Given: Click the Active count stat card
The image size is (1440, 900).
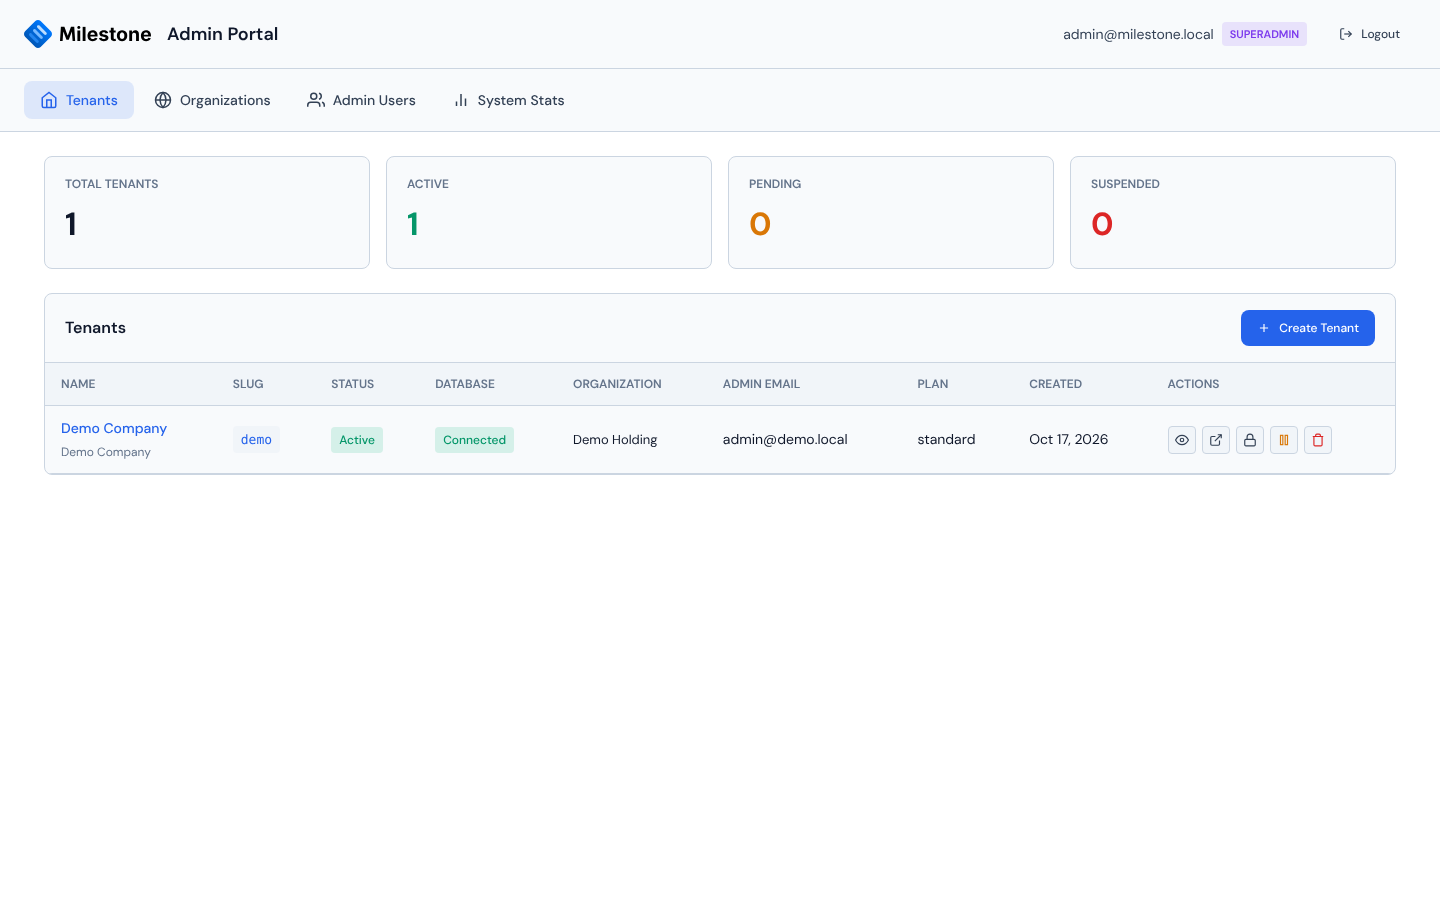Looking at the screenshot, I should pyautogui.click(x=549, y=212).
